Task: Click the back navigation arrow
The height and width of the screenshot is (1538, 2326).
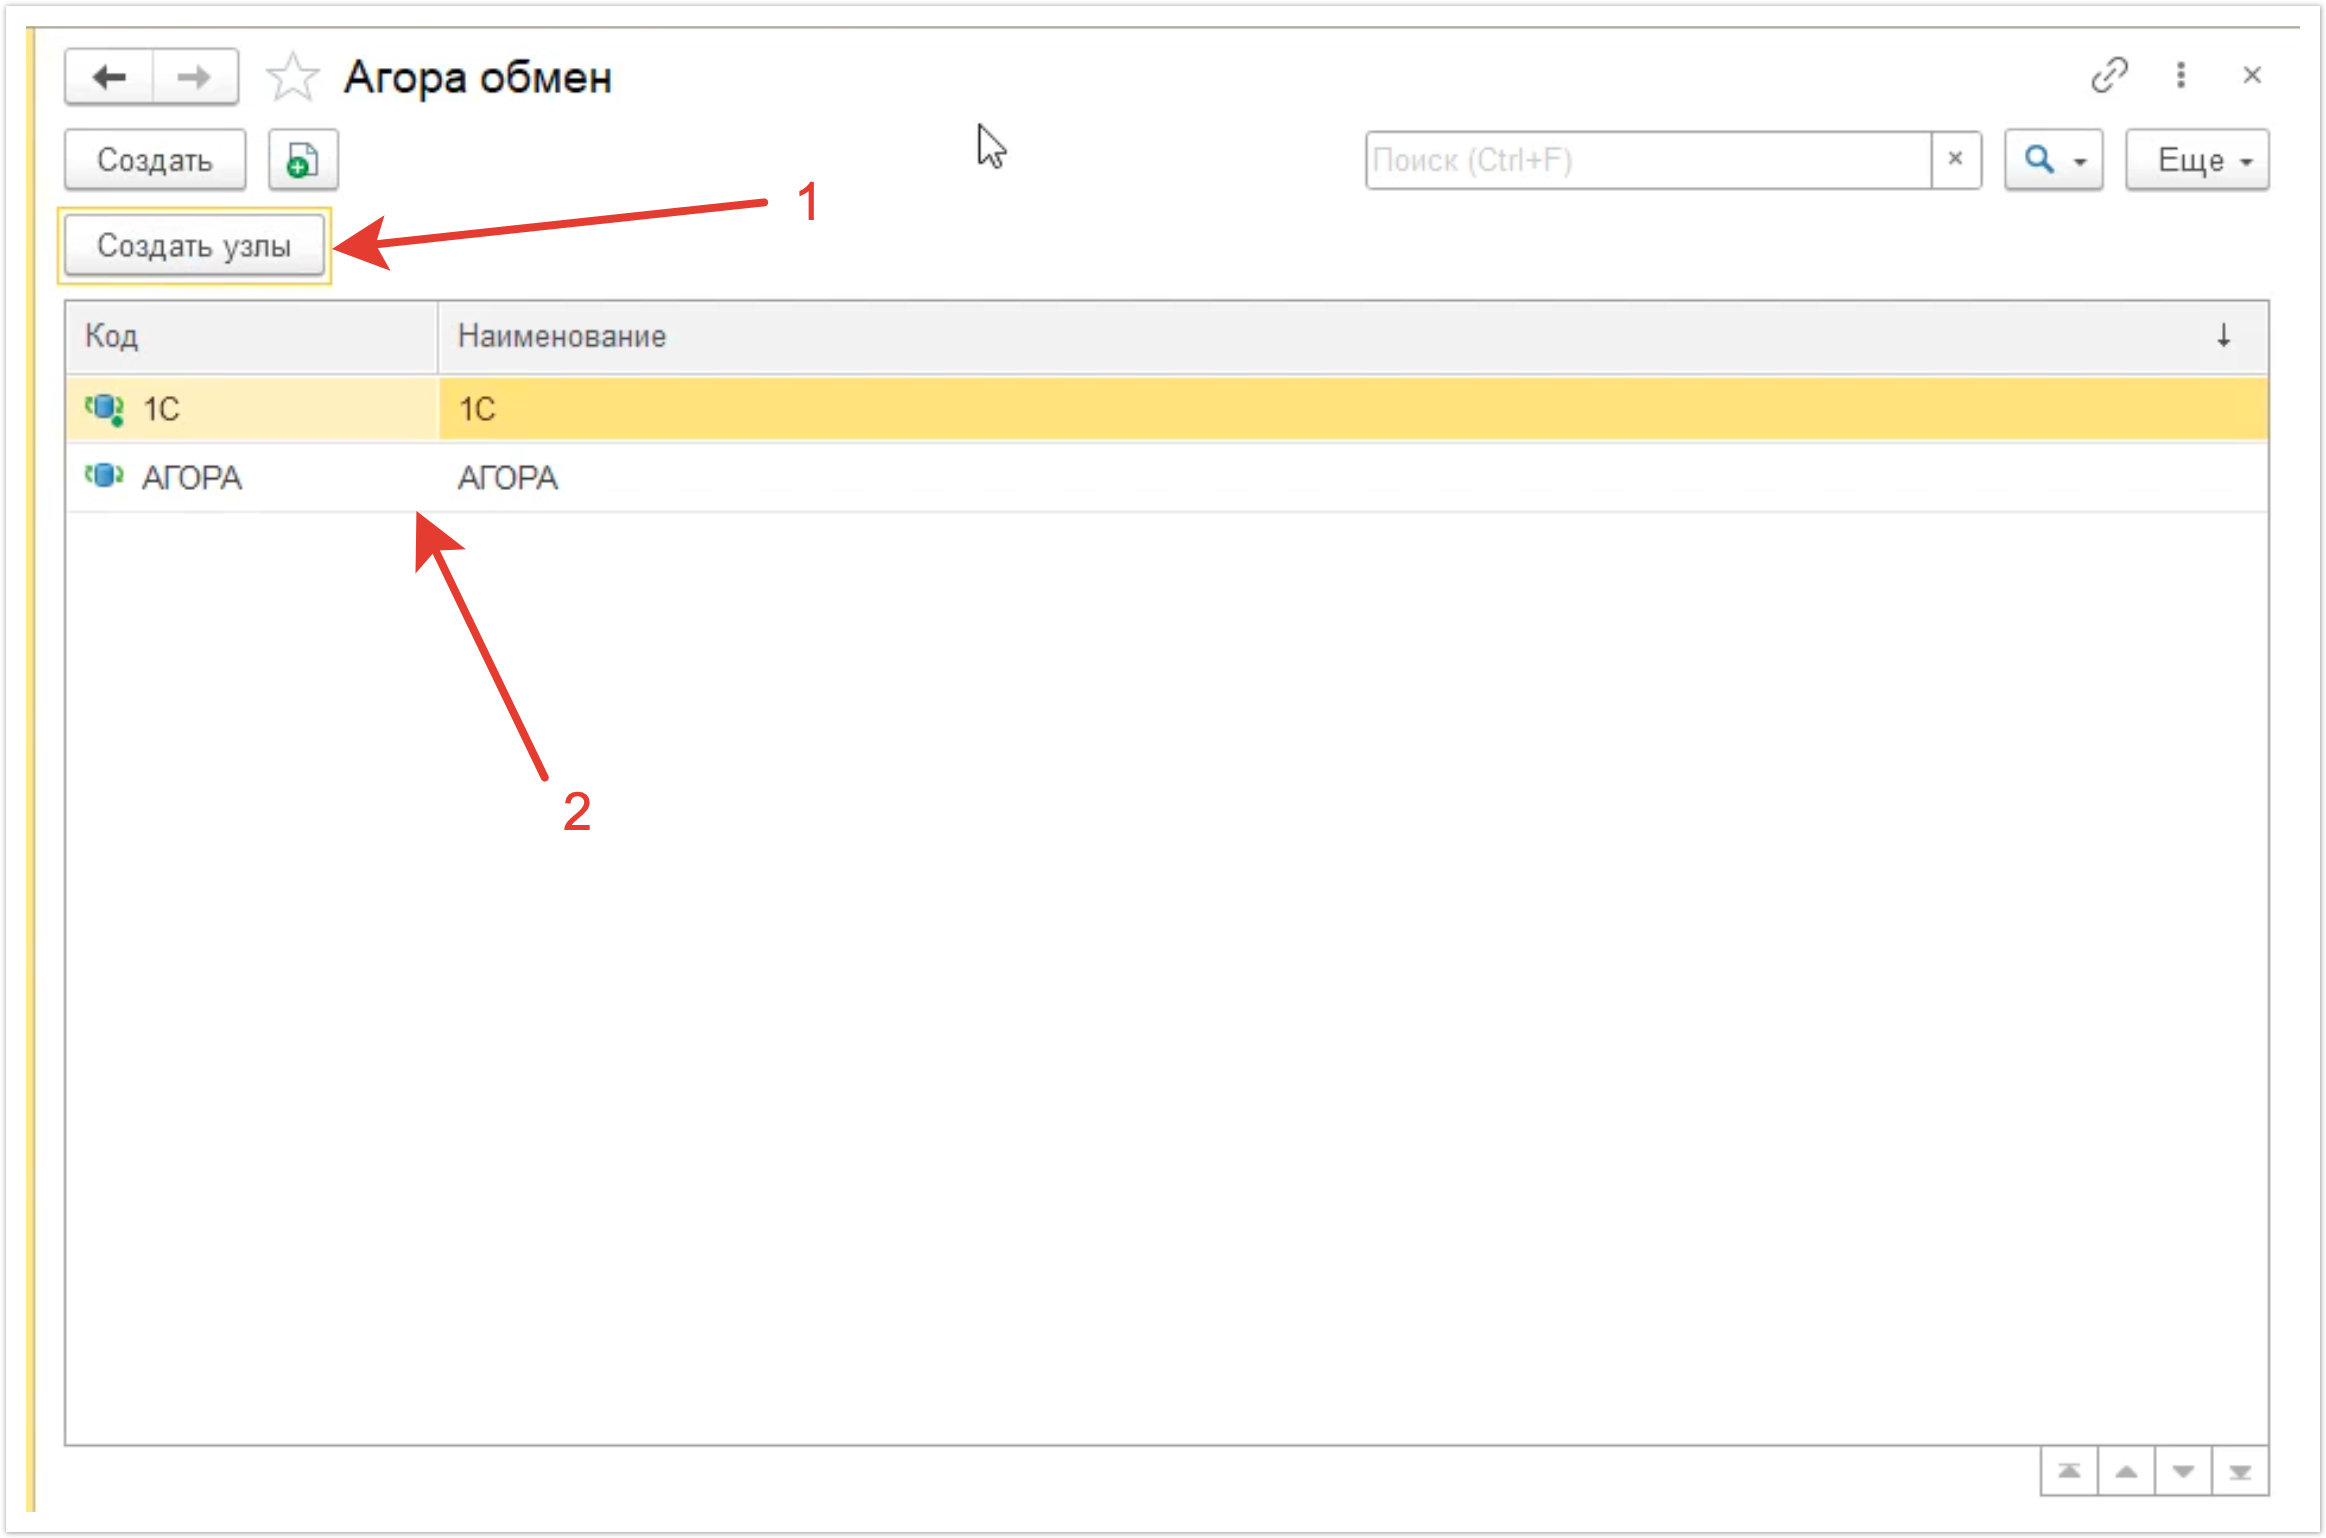Action: pyautogui.click(x=109, y=77)
